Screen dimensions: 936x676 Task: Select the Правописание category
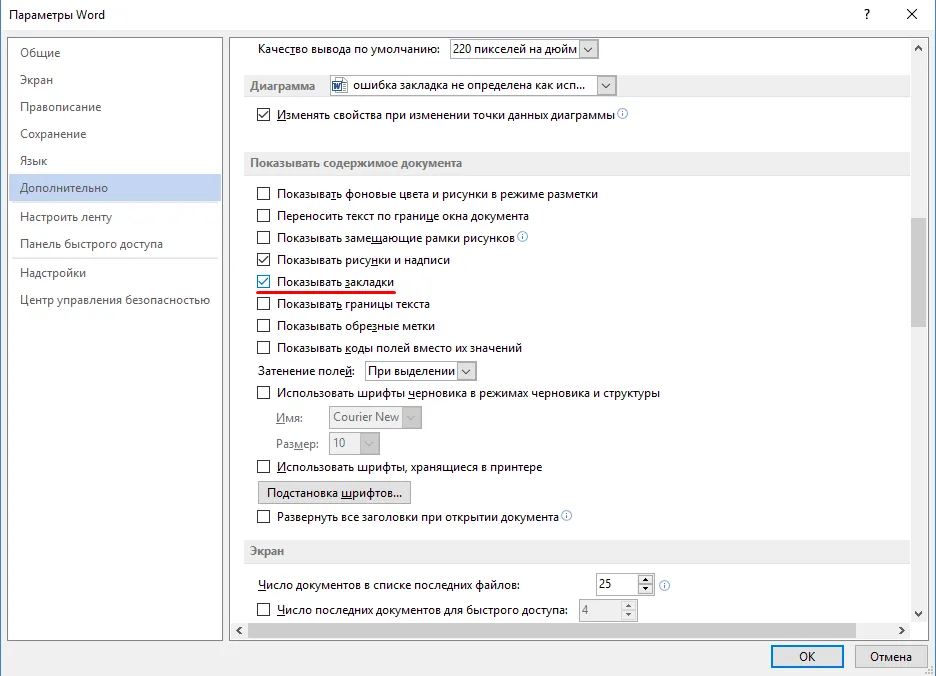coord(115,107)
